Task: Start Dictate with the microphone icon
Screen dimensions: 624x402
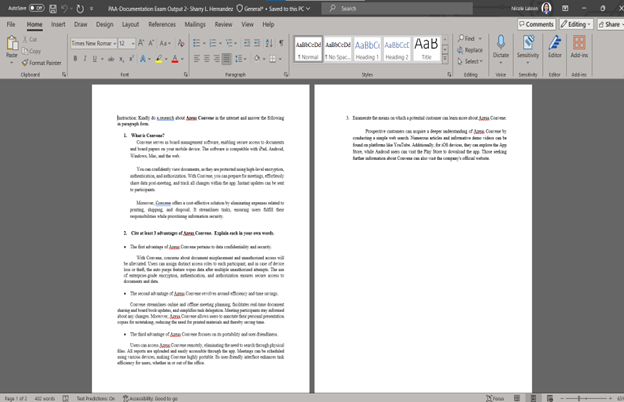Action: coord(501,42)
